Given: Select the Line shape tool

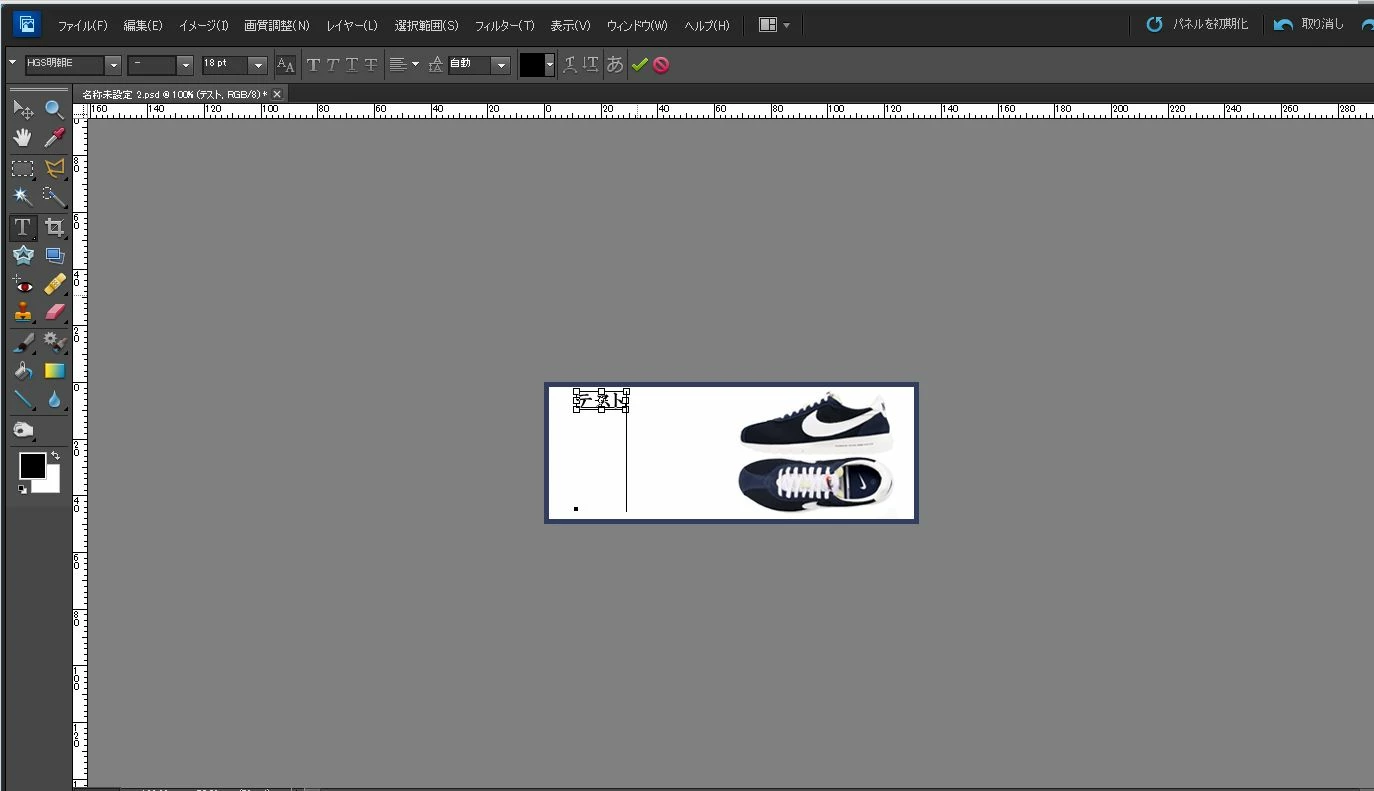Looking at the screenshot, I should (23, 400).
